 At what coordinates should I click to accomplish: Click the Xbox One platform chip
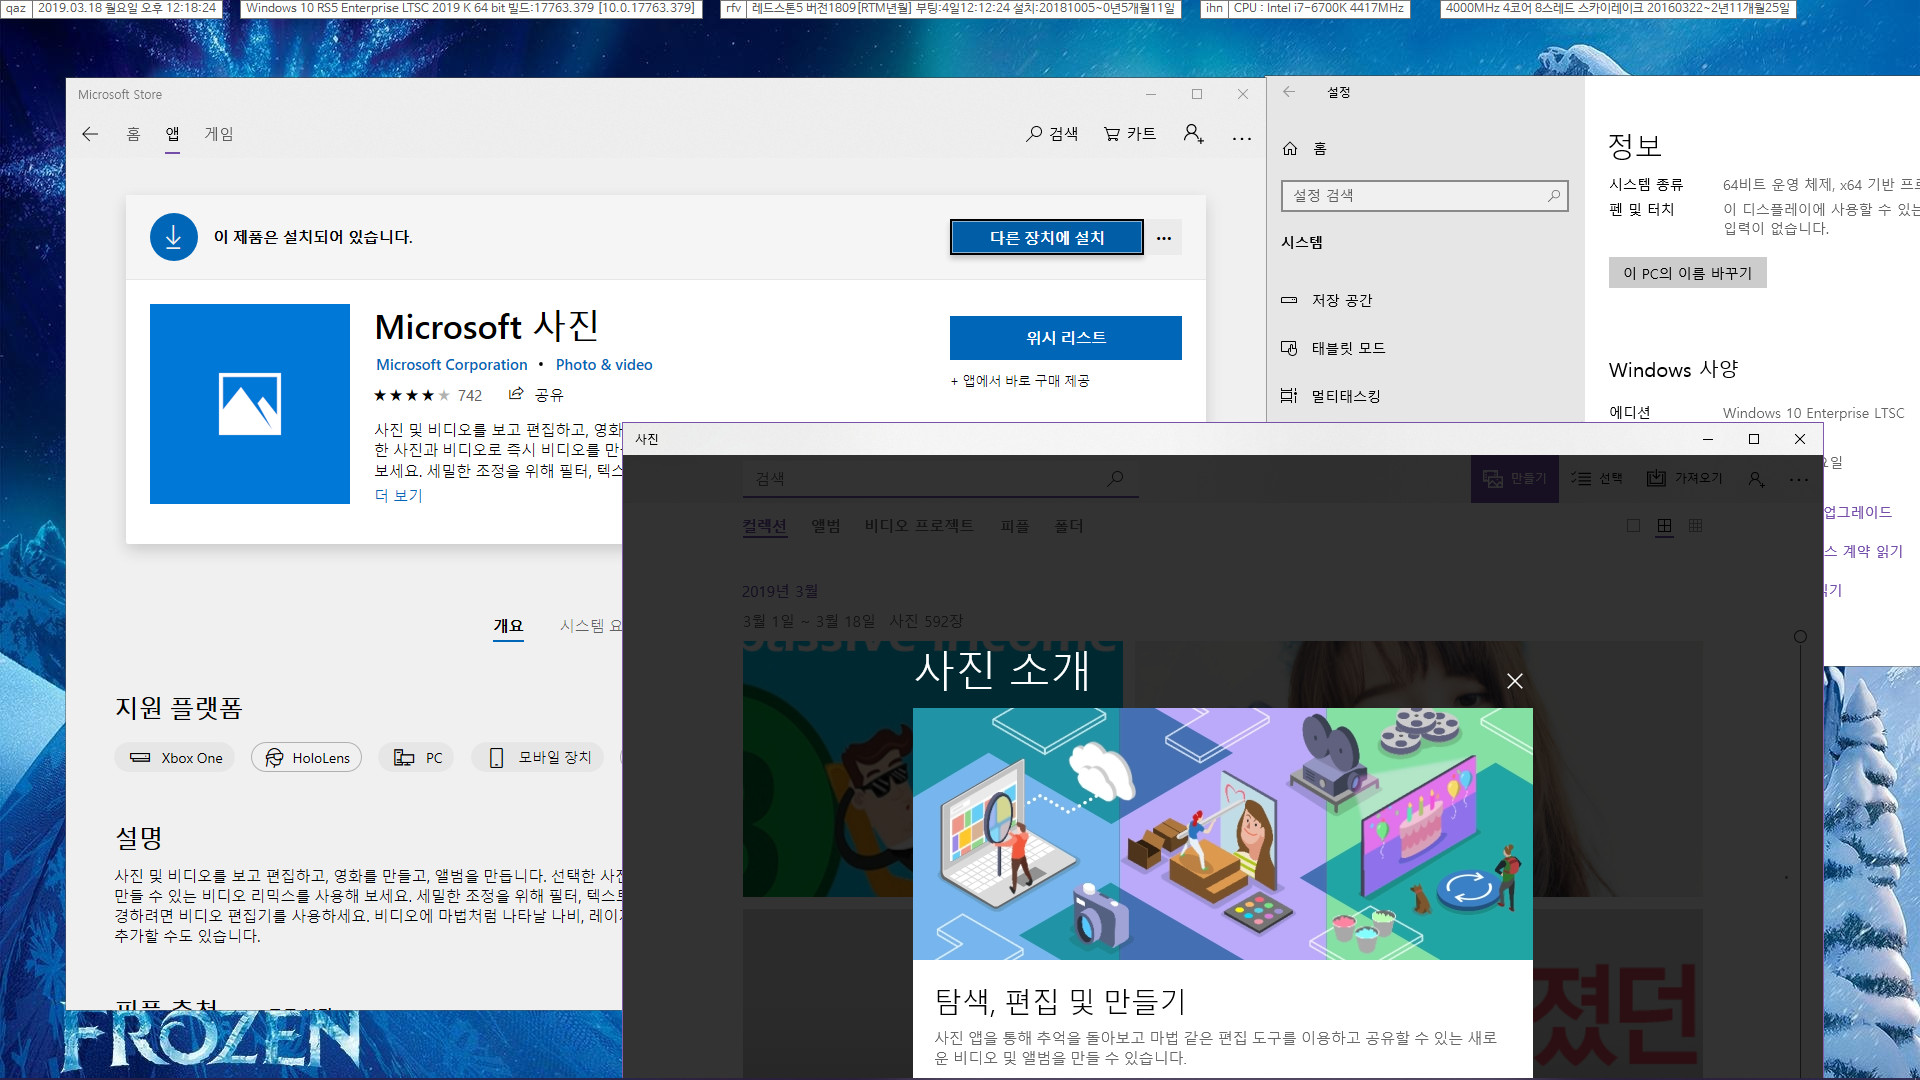pyautogui.click(x=175, y=758)
